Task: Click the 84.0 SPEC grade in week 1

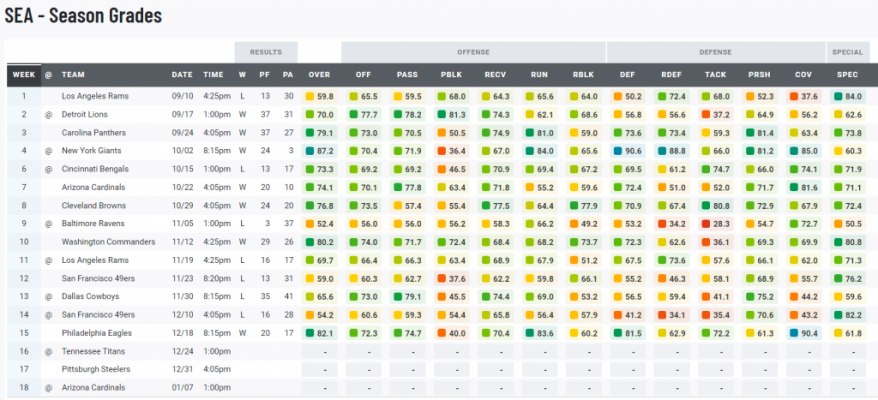Action: coord(847,96)
